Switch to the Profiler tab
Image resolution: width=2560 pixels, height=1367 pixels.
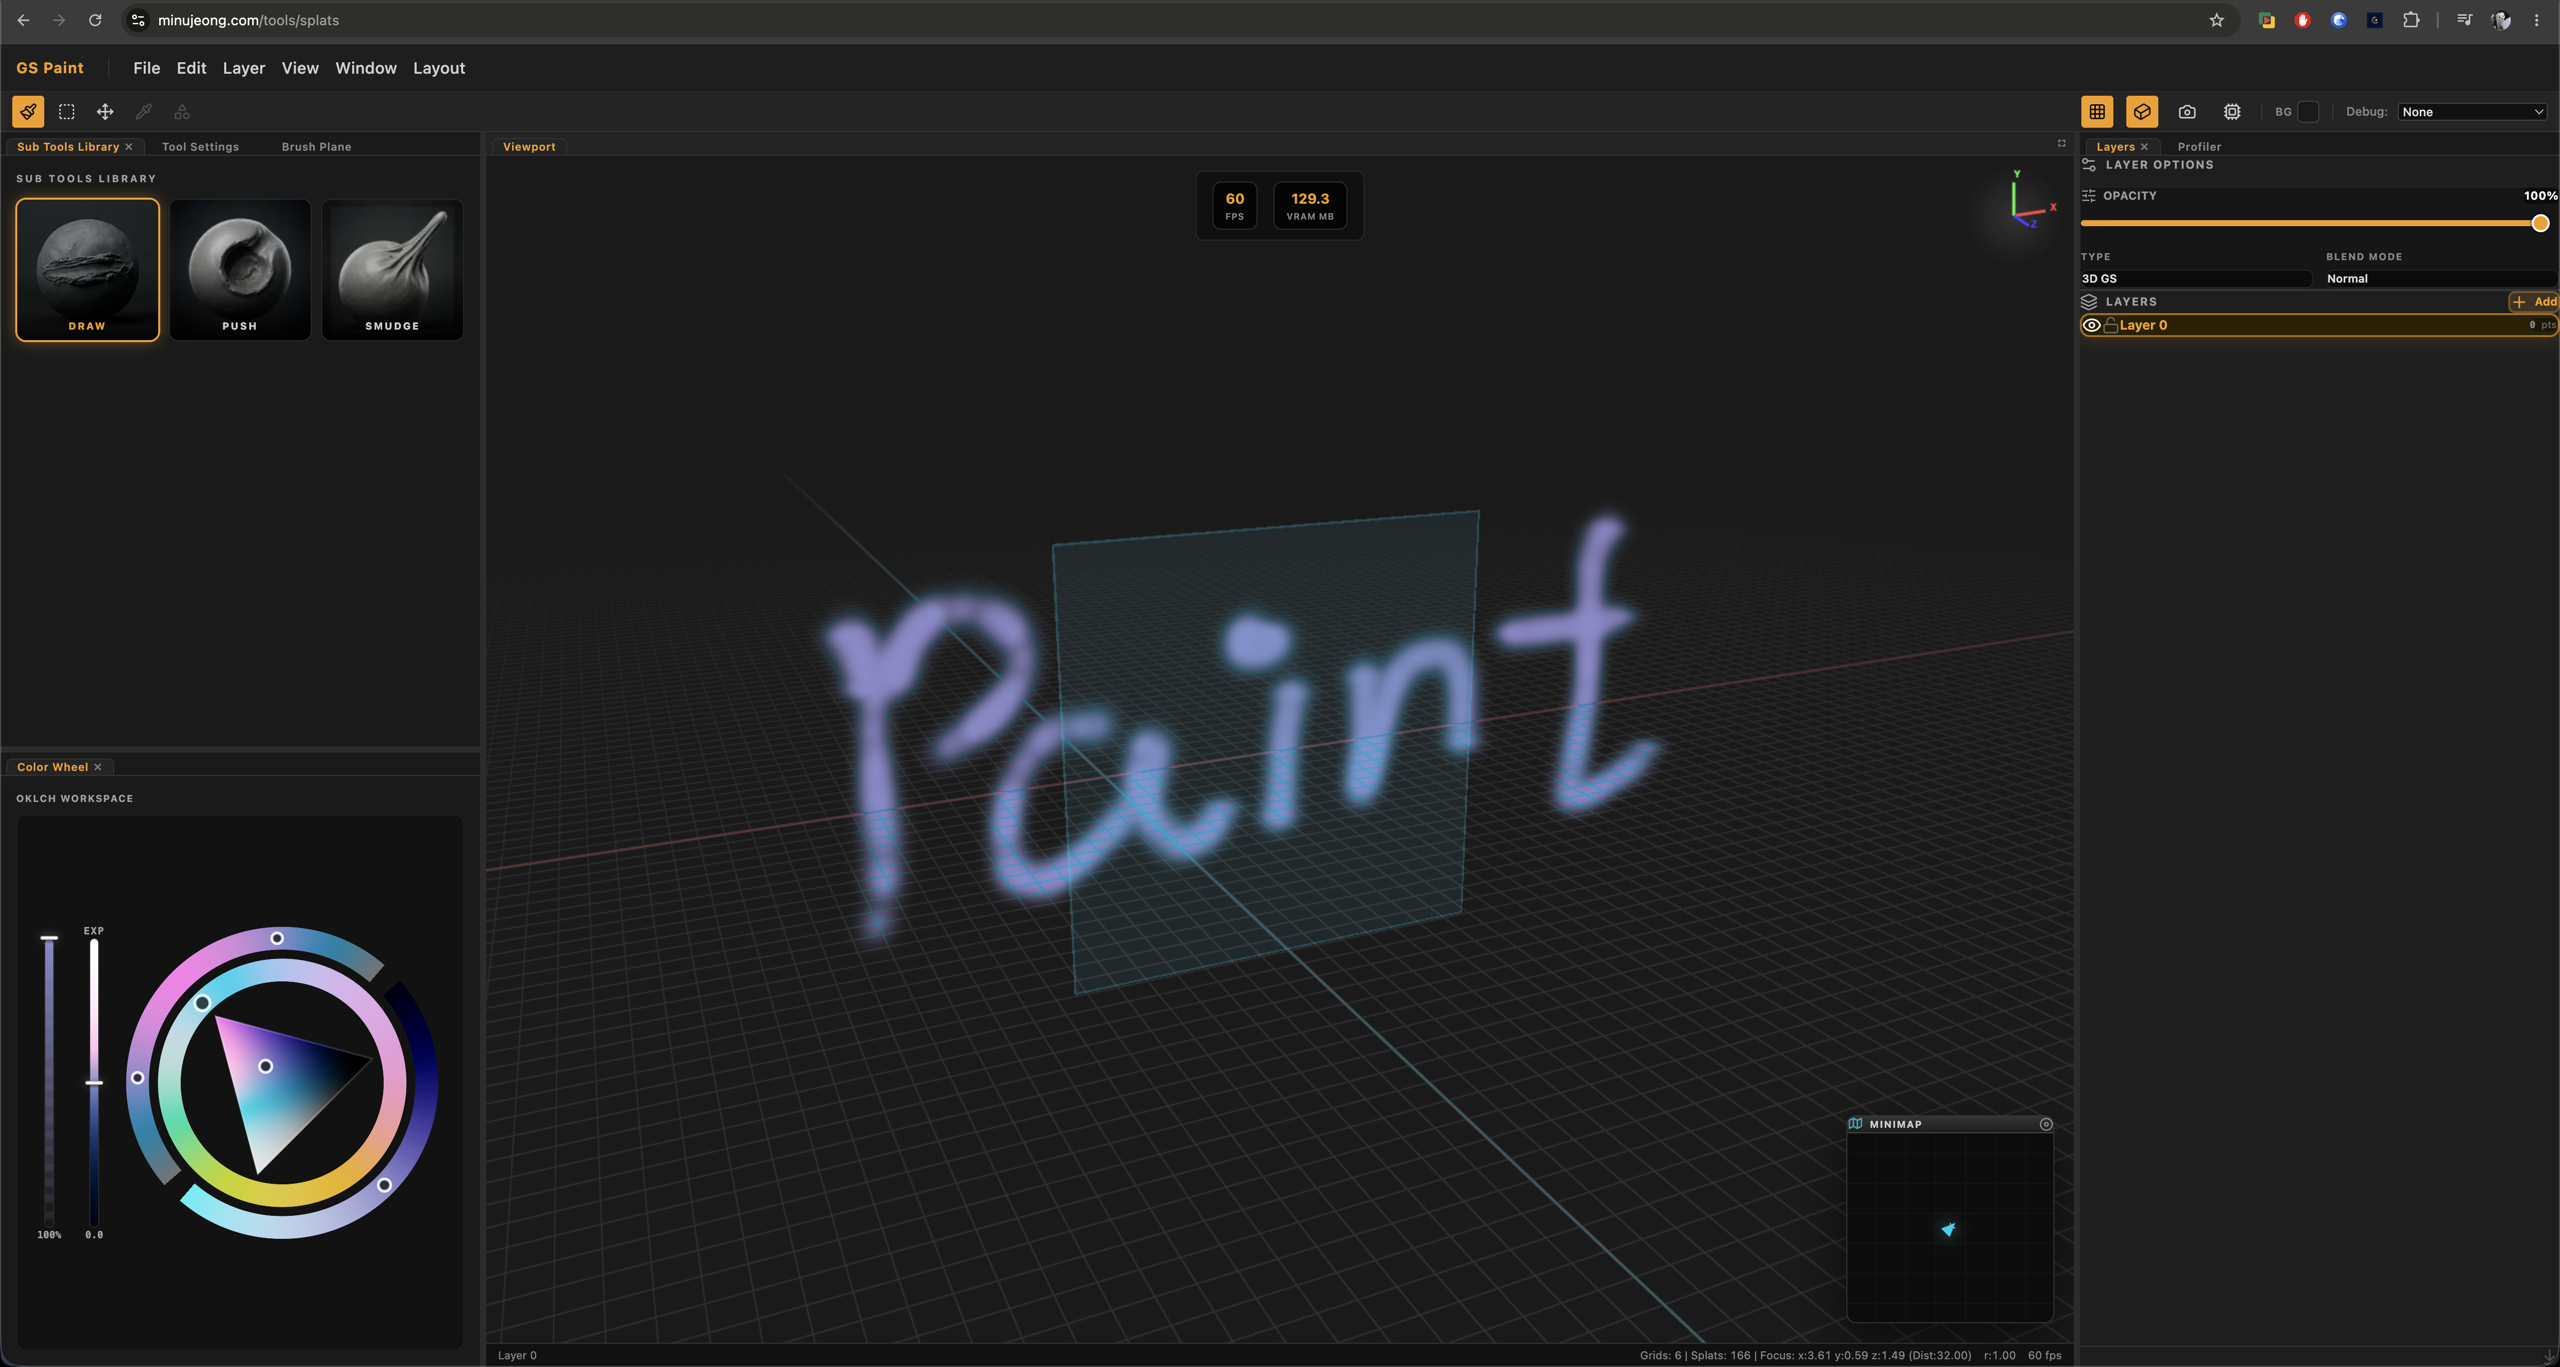click(2199, 147)
